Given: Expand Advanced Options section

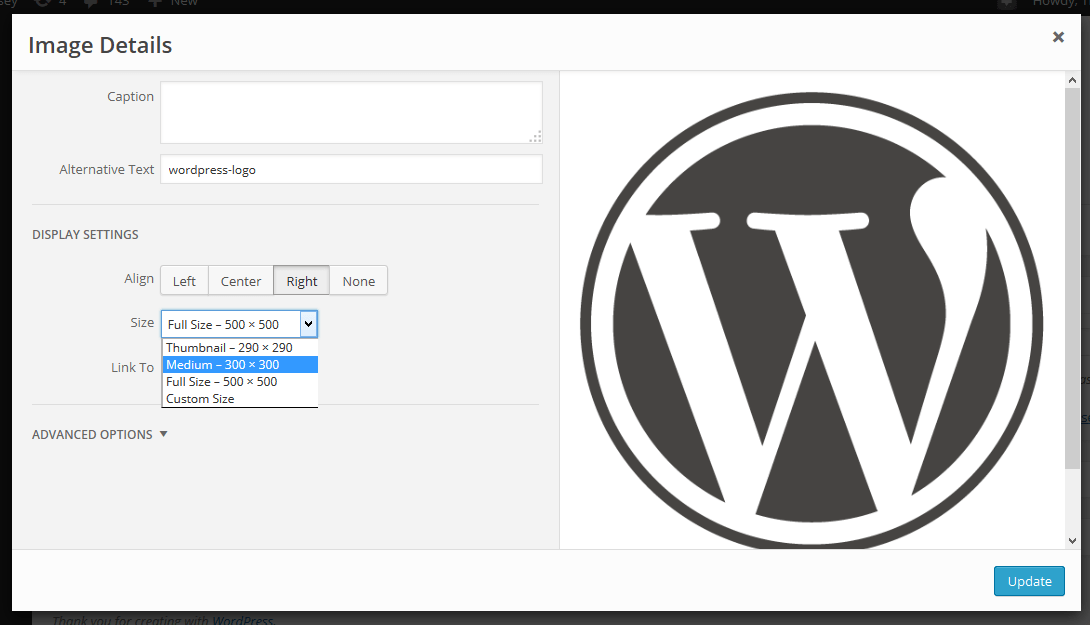Looking at the screenshot, I should pos(99,435).
